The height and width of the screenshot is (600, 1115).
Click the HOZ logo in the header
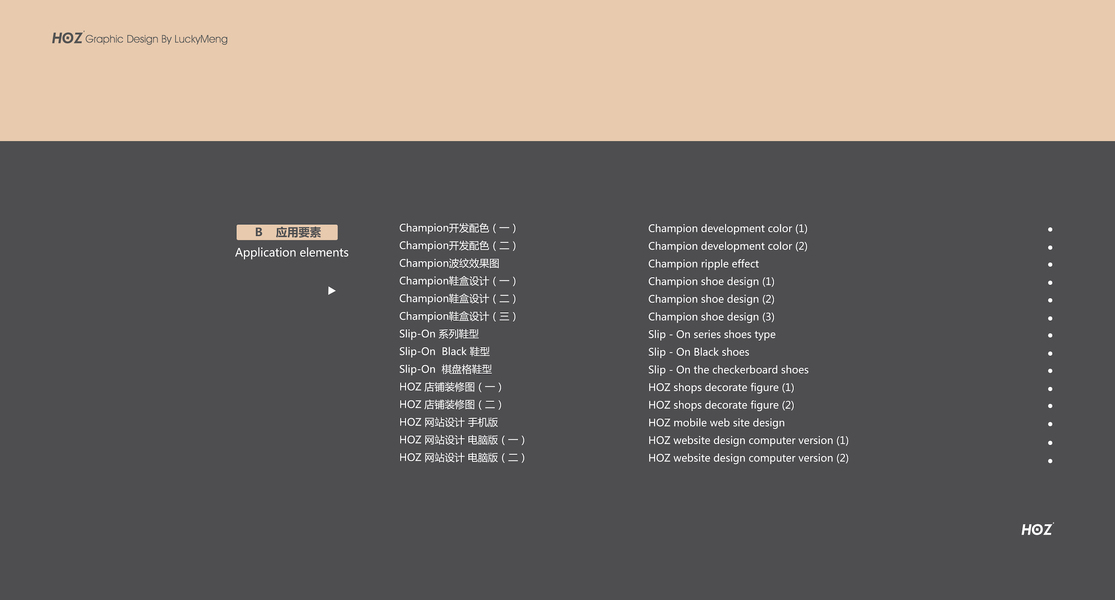68,38
